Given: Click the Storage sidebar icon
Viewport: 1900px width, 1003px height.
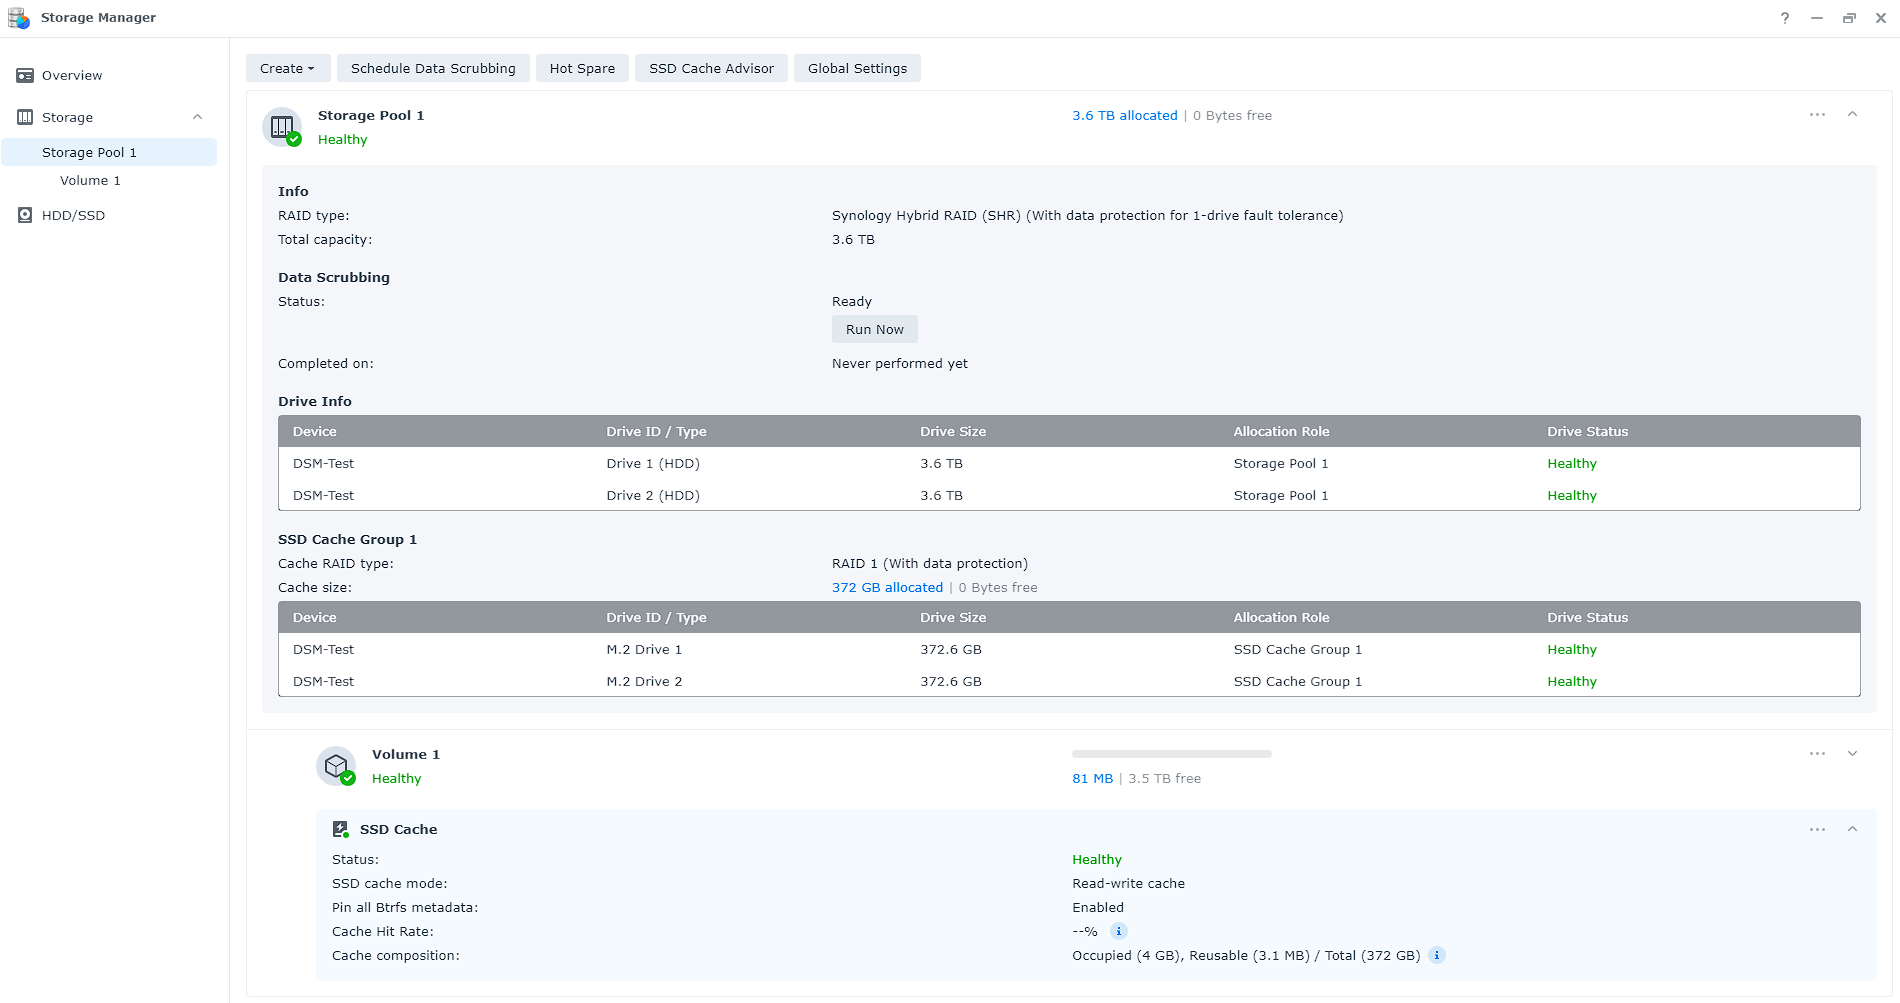Looking at the screenshot, I should [26, 117].
